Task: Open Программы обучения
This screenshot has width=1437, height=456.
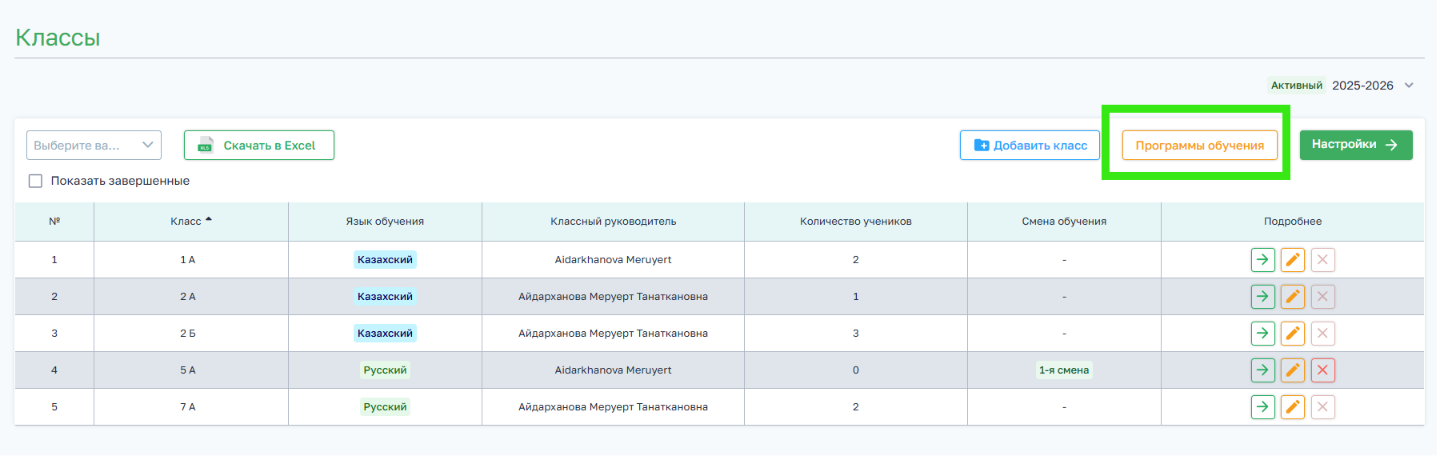Action: [1200, 145]
